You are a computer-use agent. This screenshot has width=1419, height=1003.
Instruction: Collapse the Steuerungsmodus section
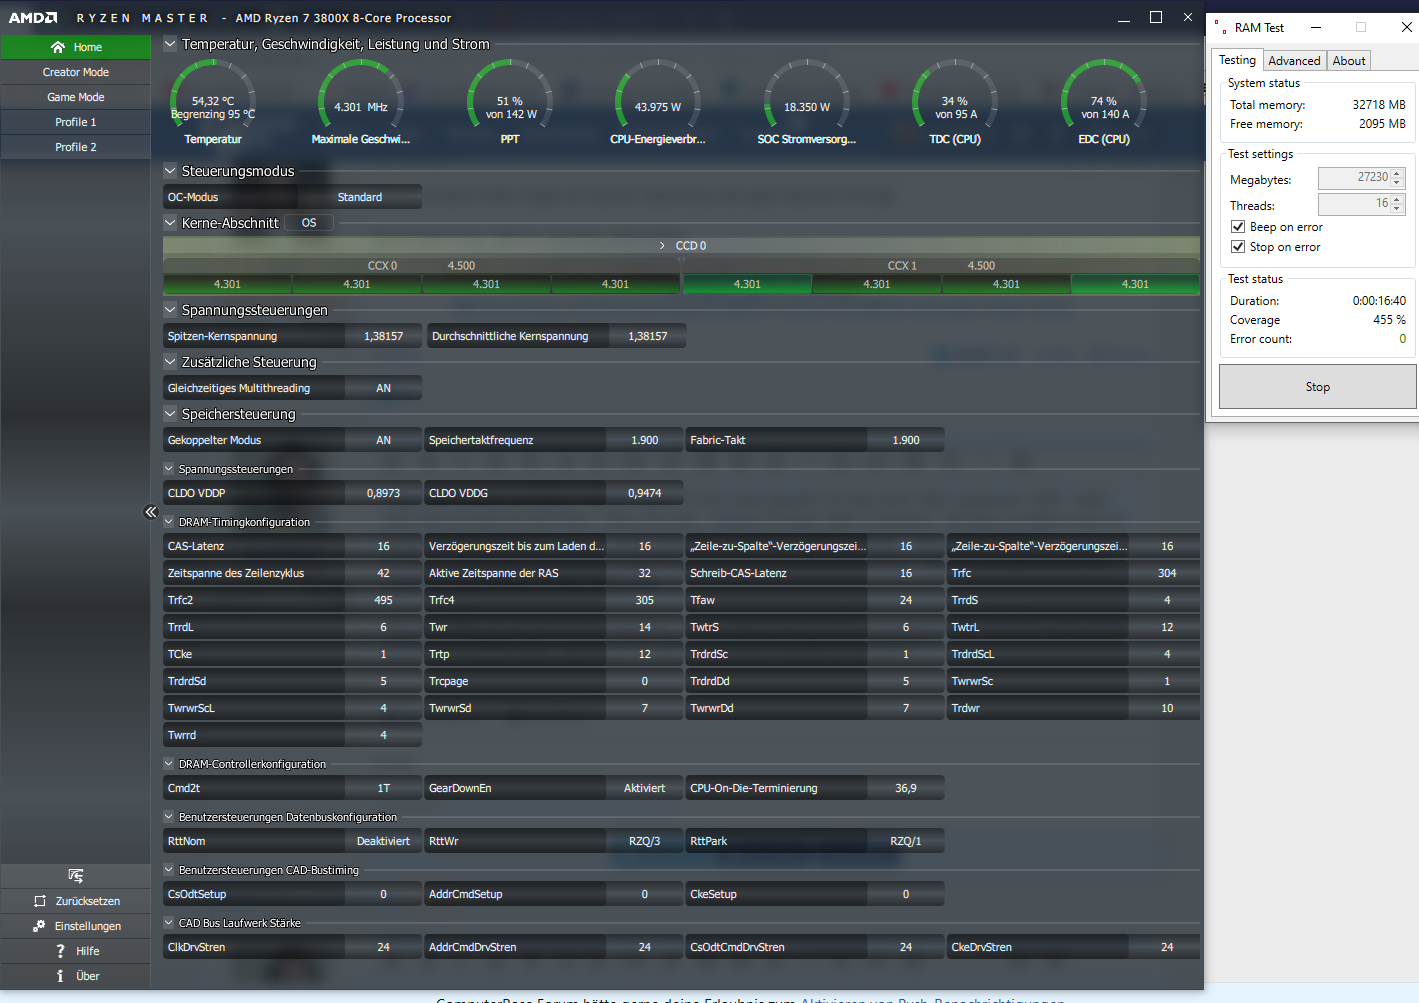(x=170, y=171)
